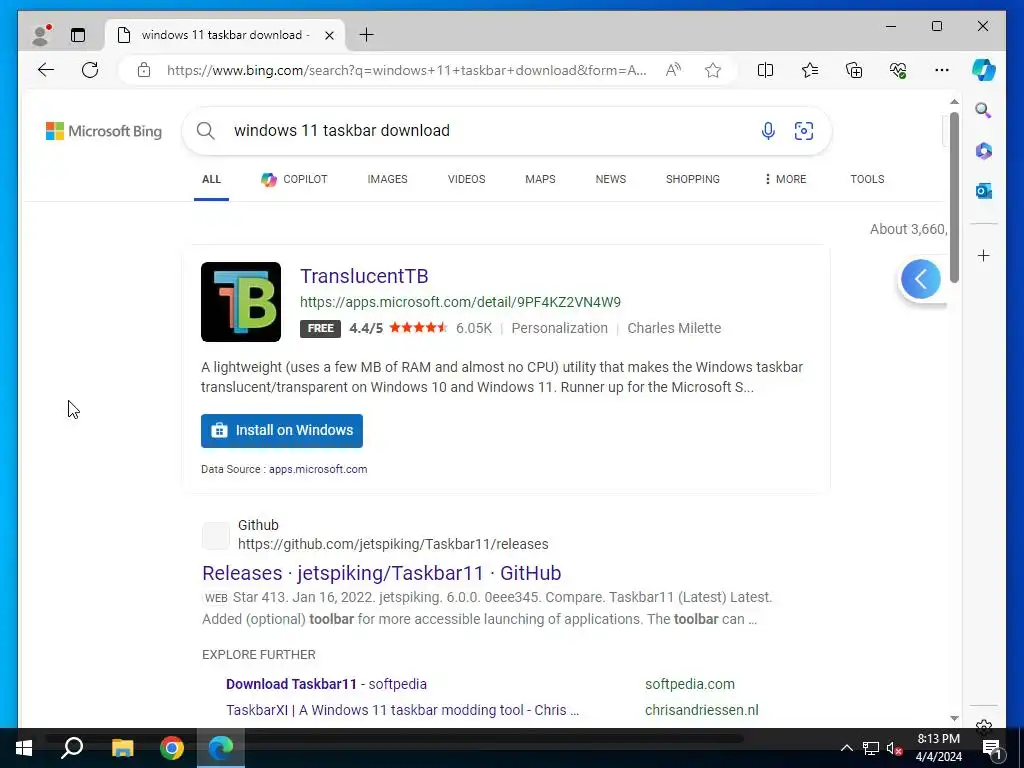The width and height of the screenshot is (1024, 768).
Task: Launch Google Chrome from taskbar
Action: (172, 748)
